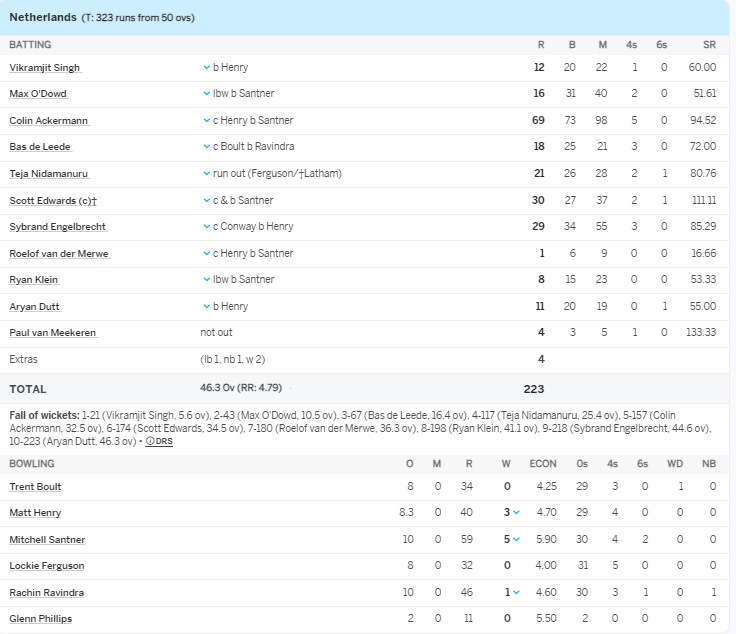Image resolution: width=736 pixels, height=634 pixels.
Task: Expand Scott Edwards' c & b dismissal
Action: (x=205, y=201)
